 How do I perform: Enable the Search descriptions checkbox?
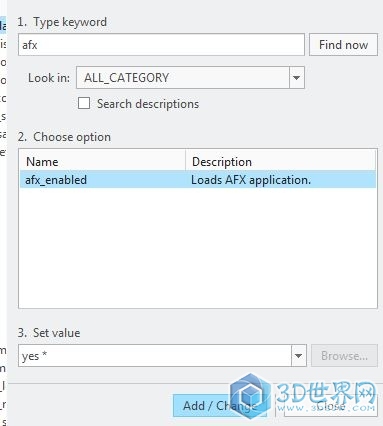[x=84, y=103]
